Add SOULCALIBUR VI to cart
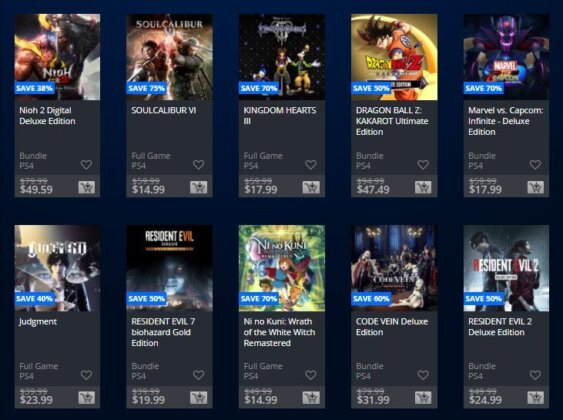The width and height of the screenshot is (563, 420). pyautogui.click(x=199, y=187)
